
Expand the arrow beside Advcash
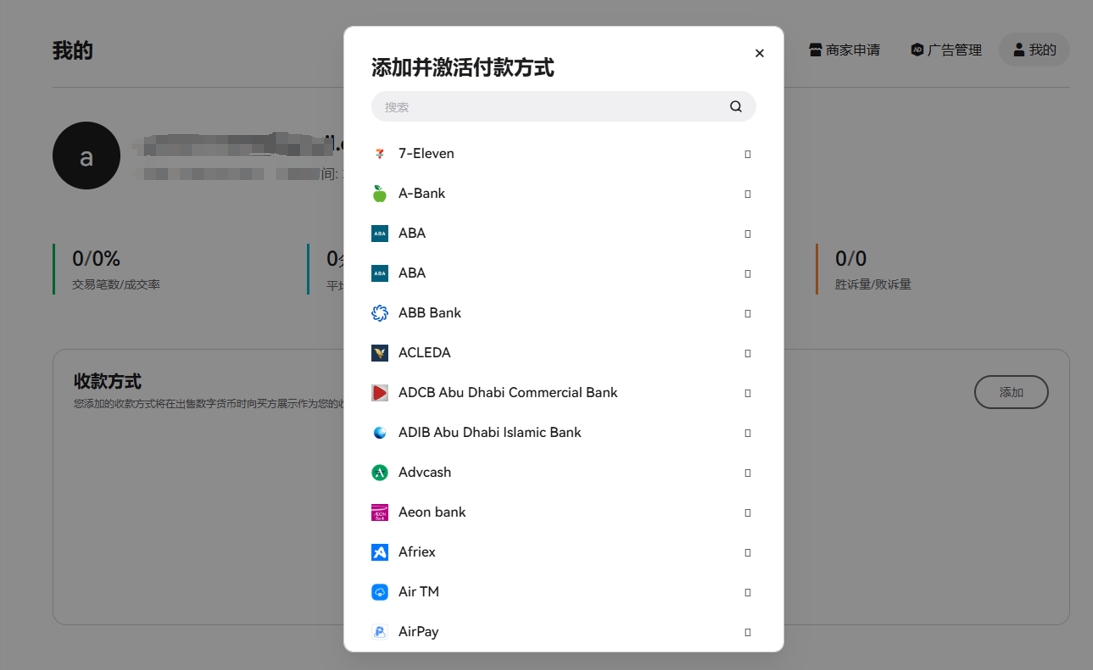[x=747, y=473]
